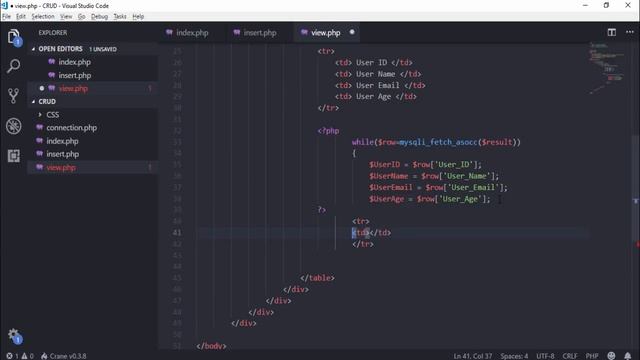Open the Extensions view icon

click(x=13, y=156)
